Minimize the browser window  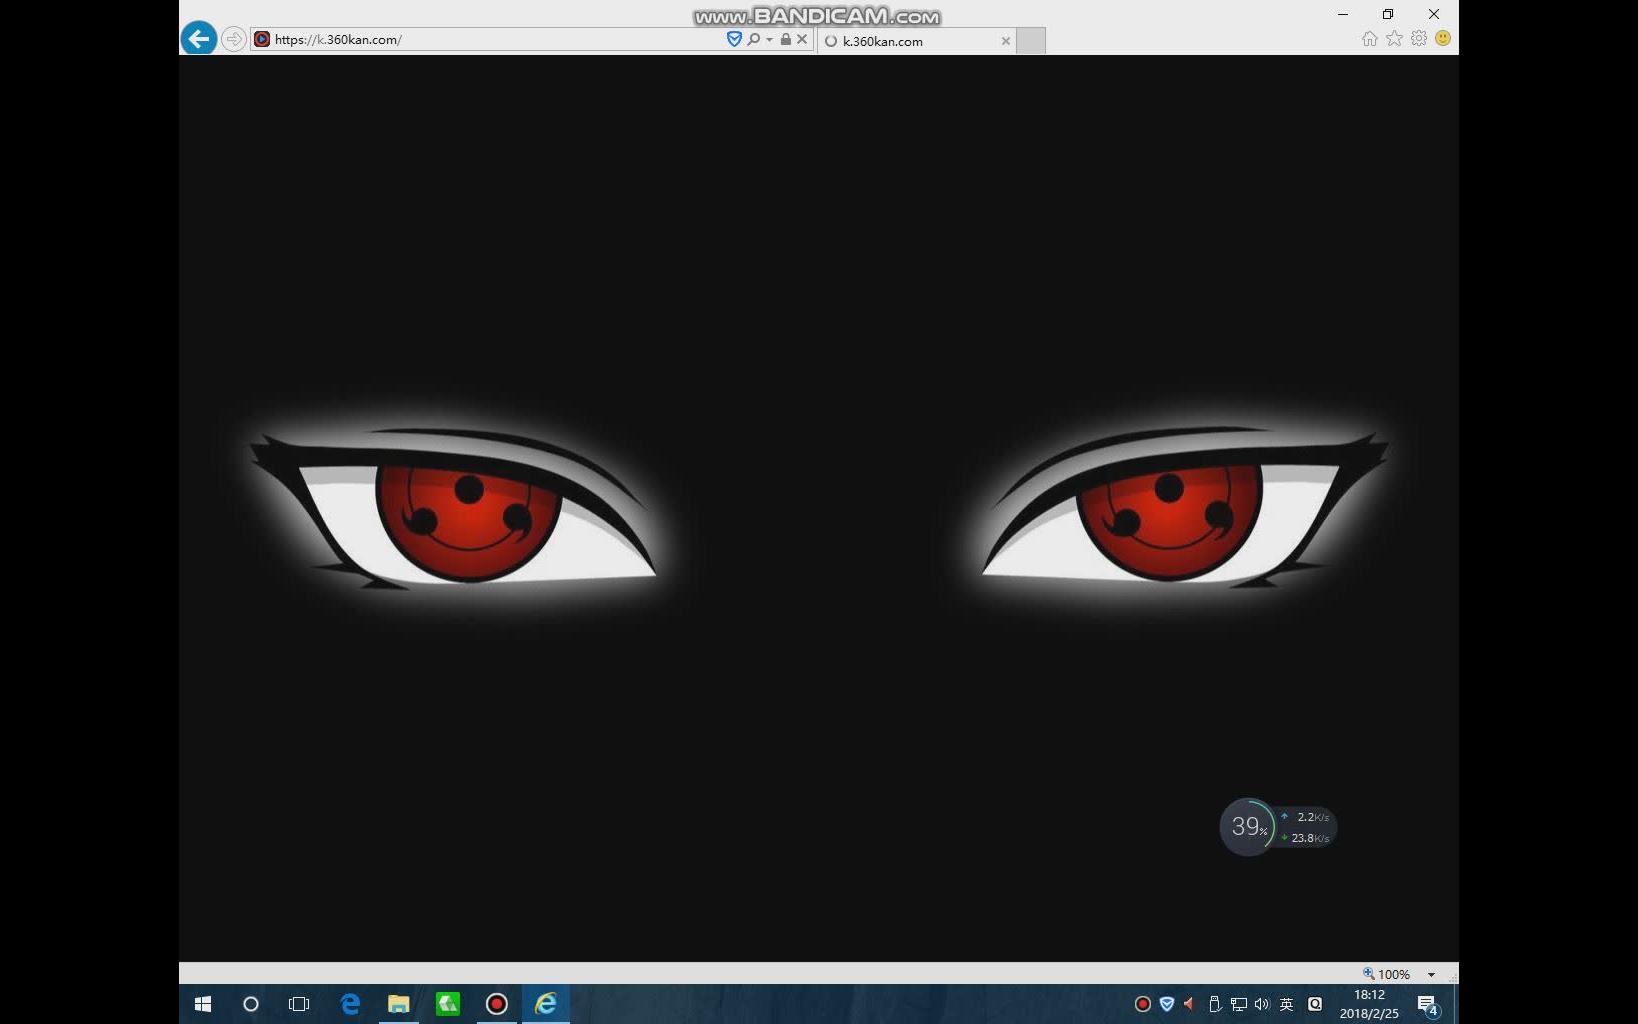pyautogui.click(x=1343, y=14)
